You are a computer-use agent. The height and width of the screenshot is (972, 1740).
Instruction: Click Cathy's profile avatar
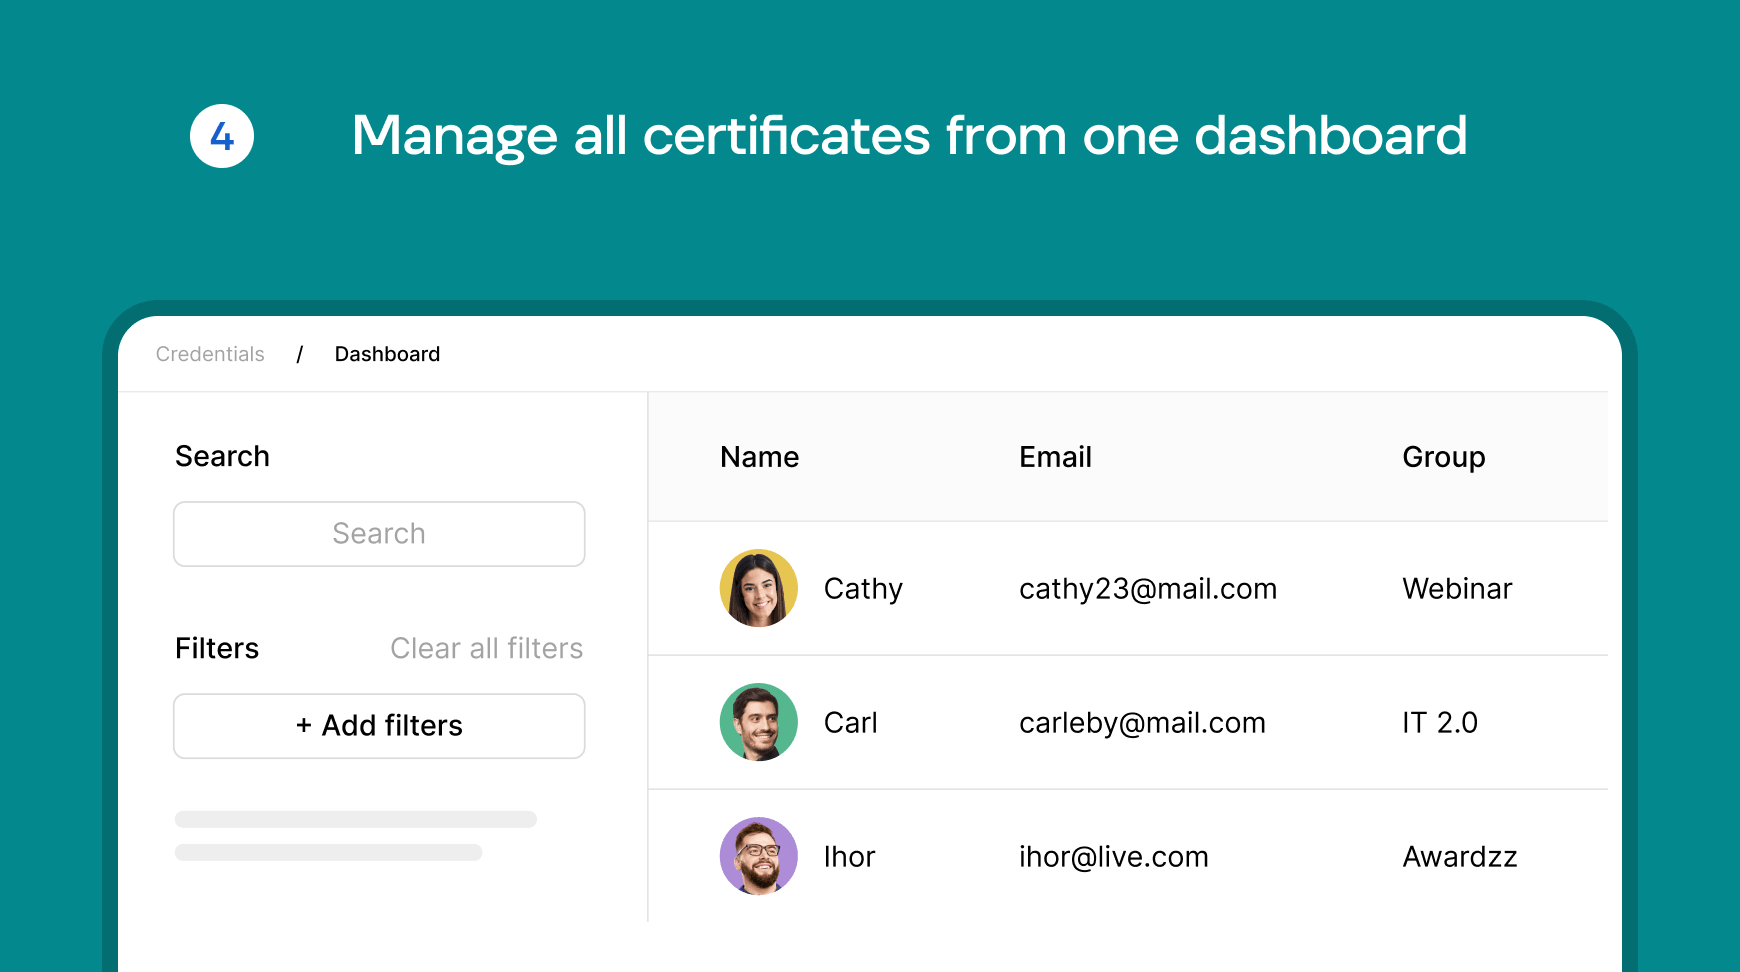(759, 588)
